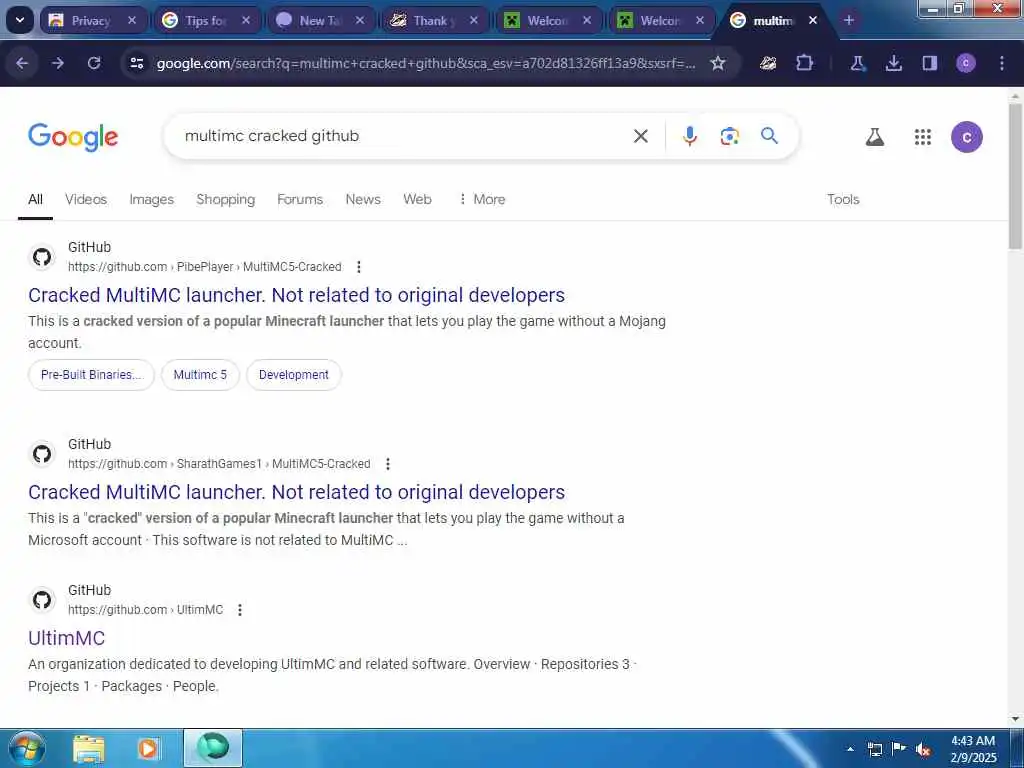Open the UltimMC result link

(x=67, y=638)
